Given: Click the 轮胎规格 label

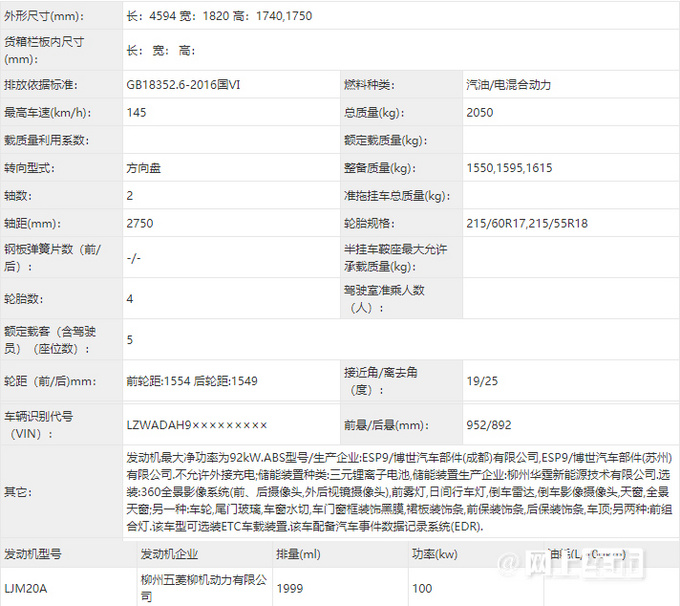Looking at the screenshot, I should tap(369, 223).
